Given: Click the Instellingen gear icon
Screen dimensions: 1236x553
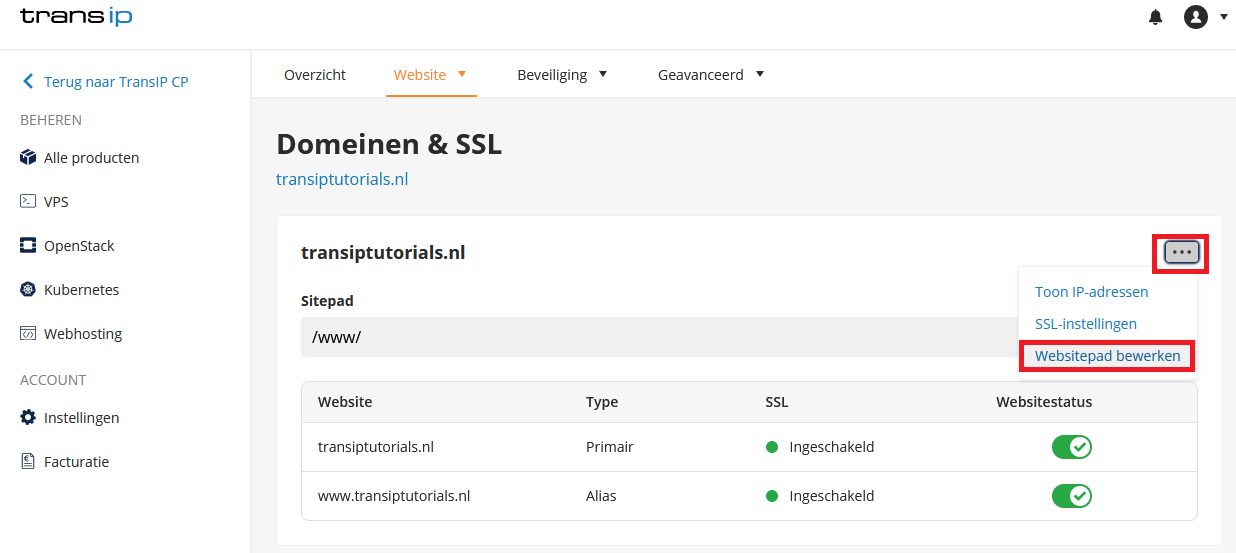Looking at the screenshot, I should pyautogui.click(x=28, y=418).
